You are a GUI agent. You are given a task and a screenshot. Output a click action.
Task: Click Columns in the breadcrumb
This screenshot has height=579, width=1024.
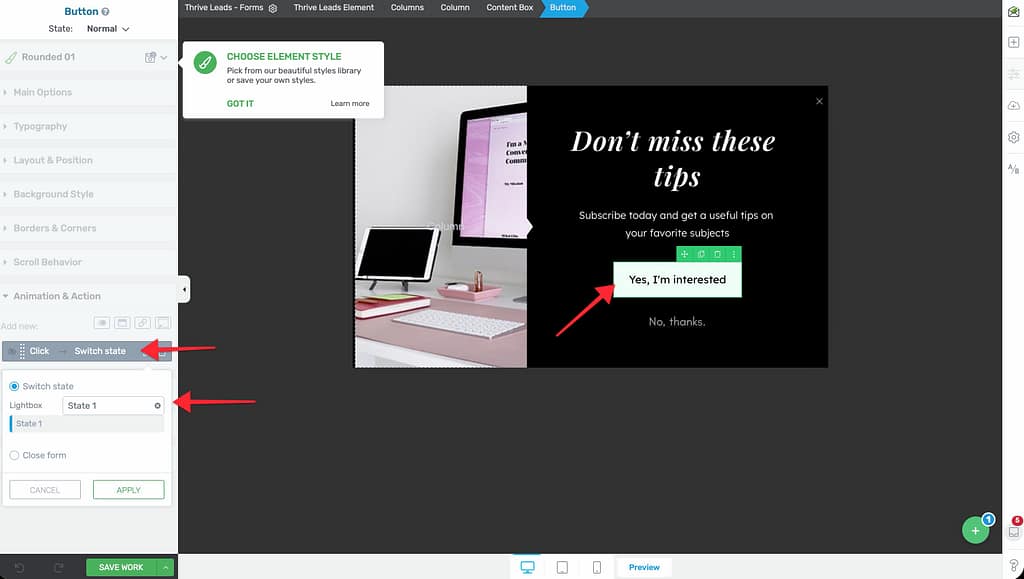point(407,8)
